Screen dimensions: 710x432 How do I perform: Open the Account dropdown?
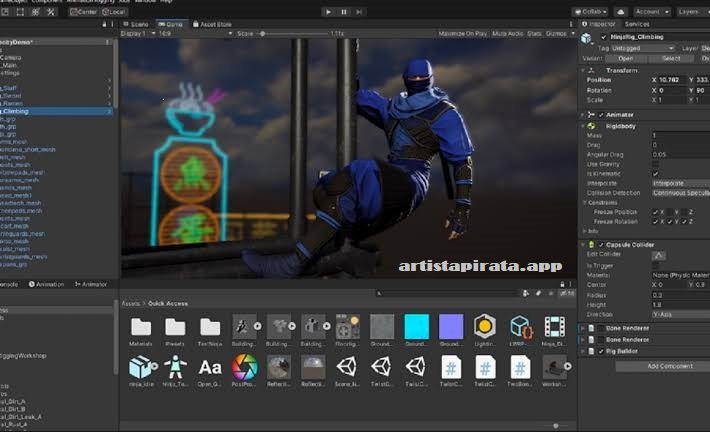[652, 12]
